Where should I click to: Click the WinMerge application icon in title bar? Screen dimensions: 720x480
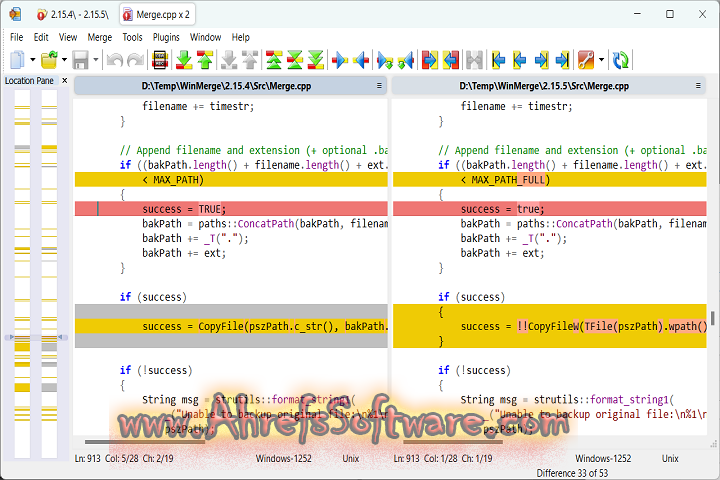pos(15,14)
